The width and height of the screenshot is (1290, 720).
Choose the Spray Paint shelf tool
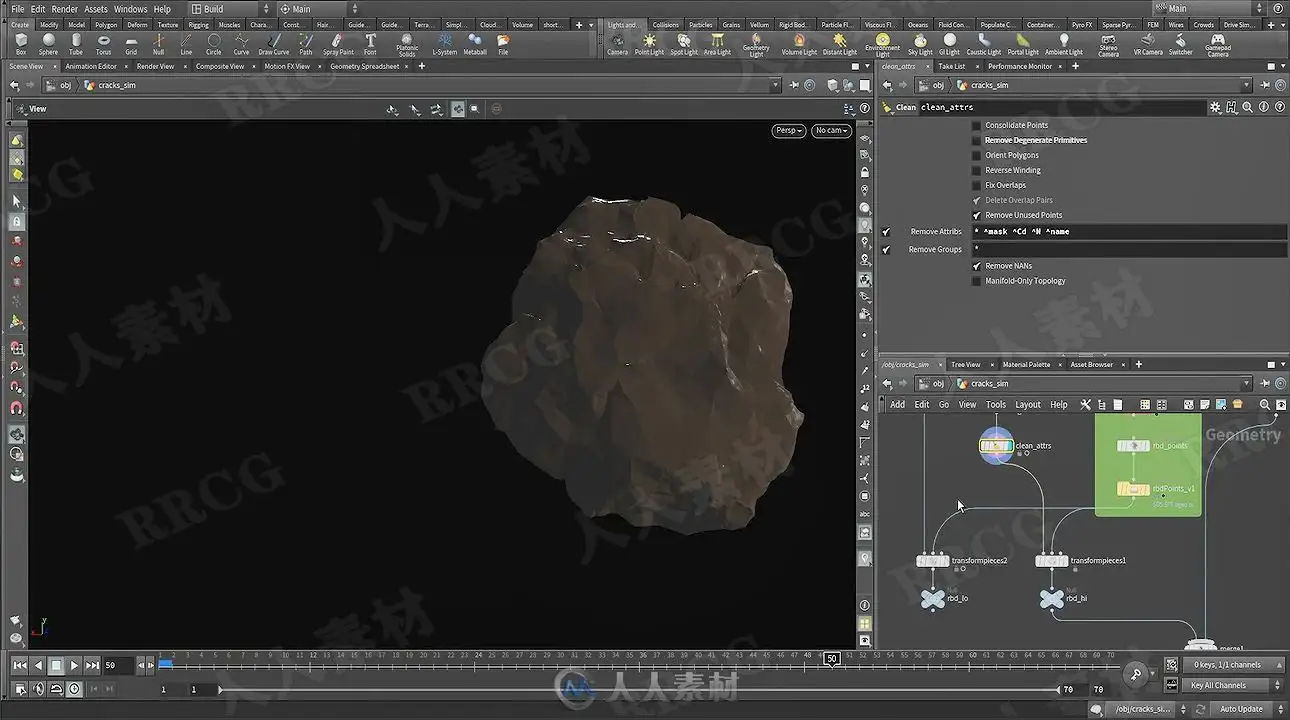click(x=338, y=44)
